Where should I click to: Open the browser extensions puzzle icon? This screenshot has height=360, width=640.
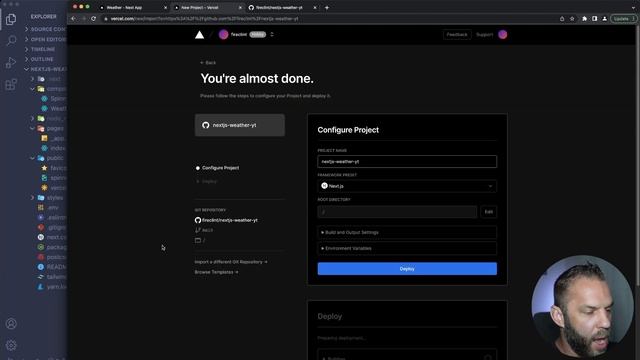pyautogui.click(x=584, y=19)
